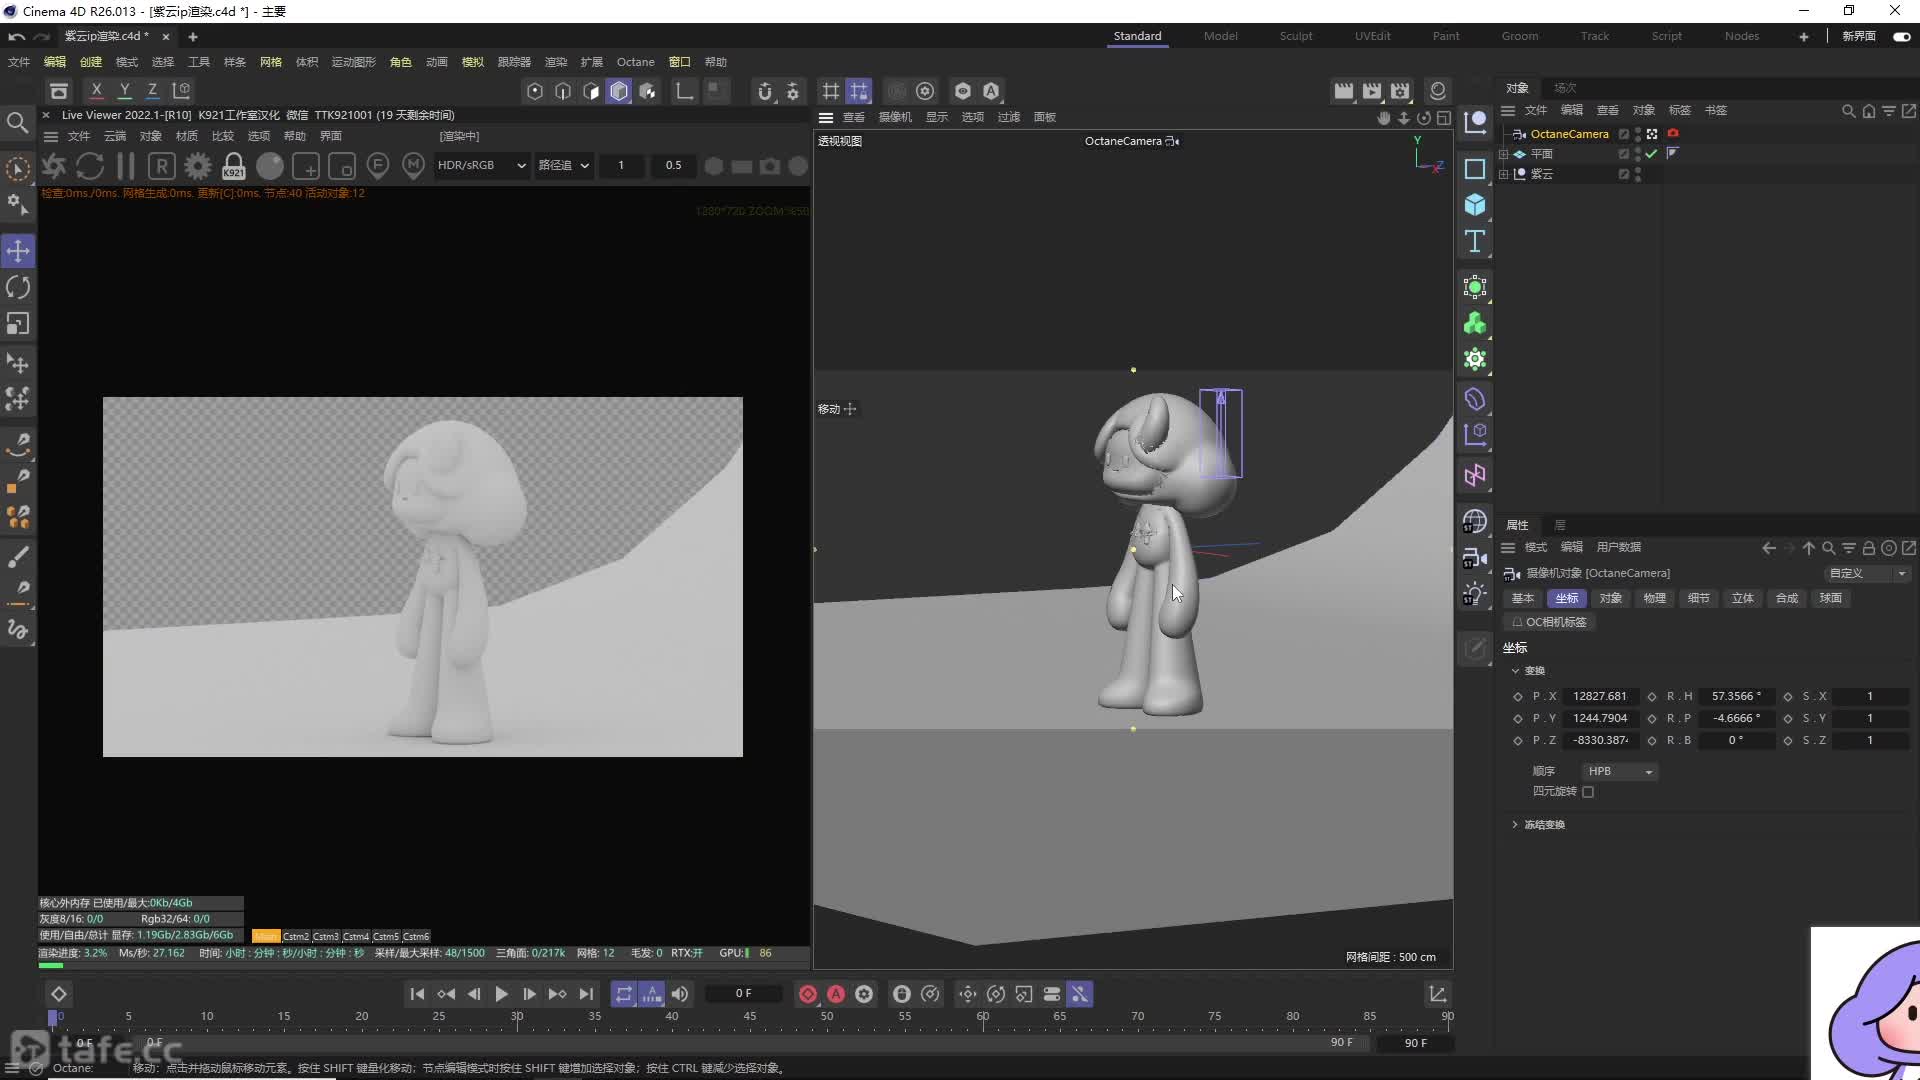
Task: Open the Octane menu
Action: [x=635, y=62]
